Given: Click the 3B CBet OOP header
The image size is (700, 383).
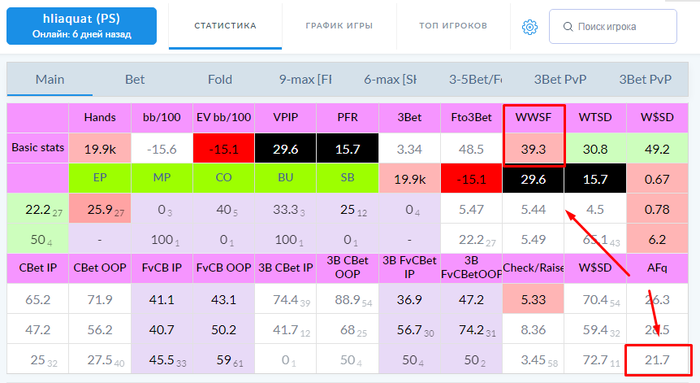Looking at the screenshot, I should [x=347, y=268].
